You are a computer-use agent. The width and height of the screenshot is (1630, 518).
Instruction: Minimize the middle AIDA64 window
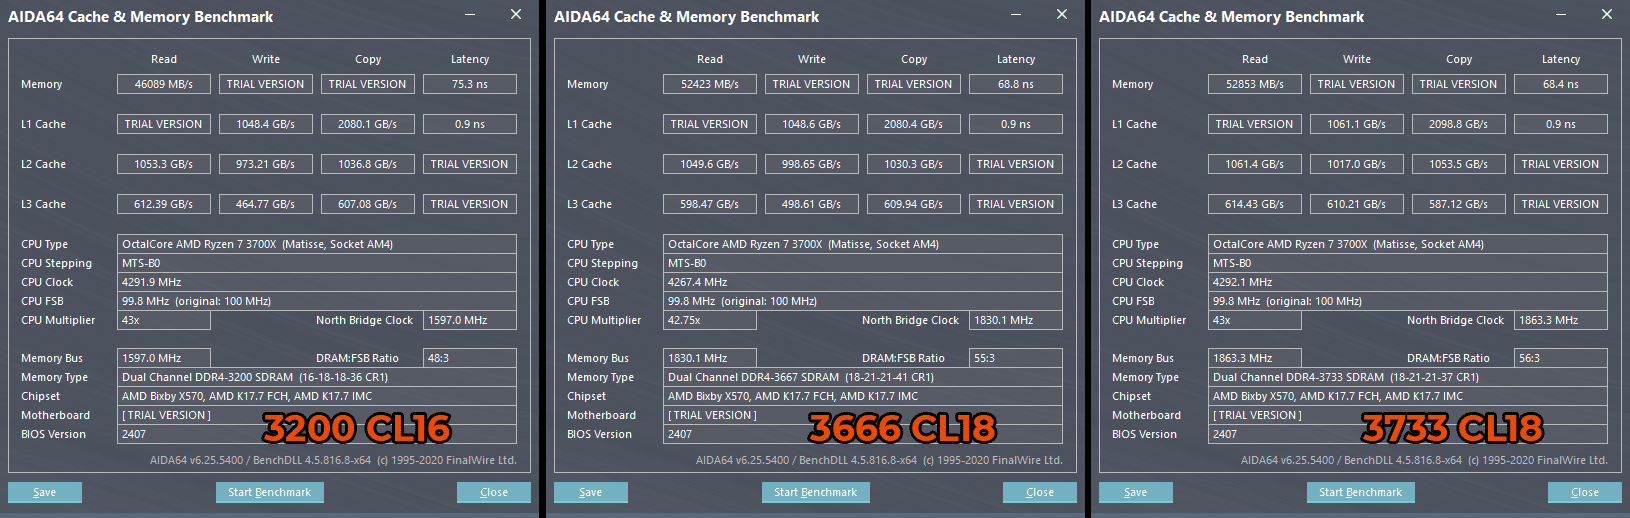tap(1016, 15)
